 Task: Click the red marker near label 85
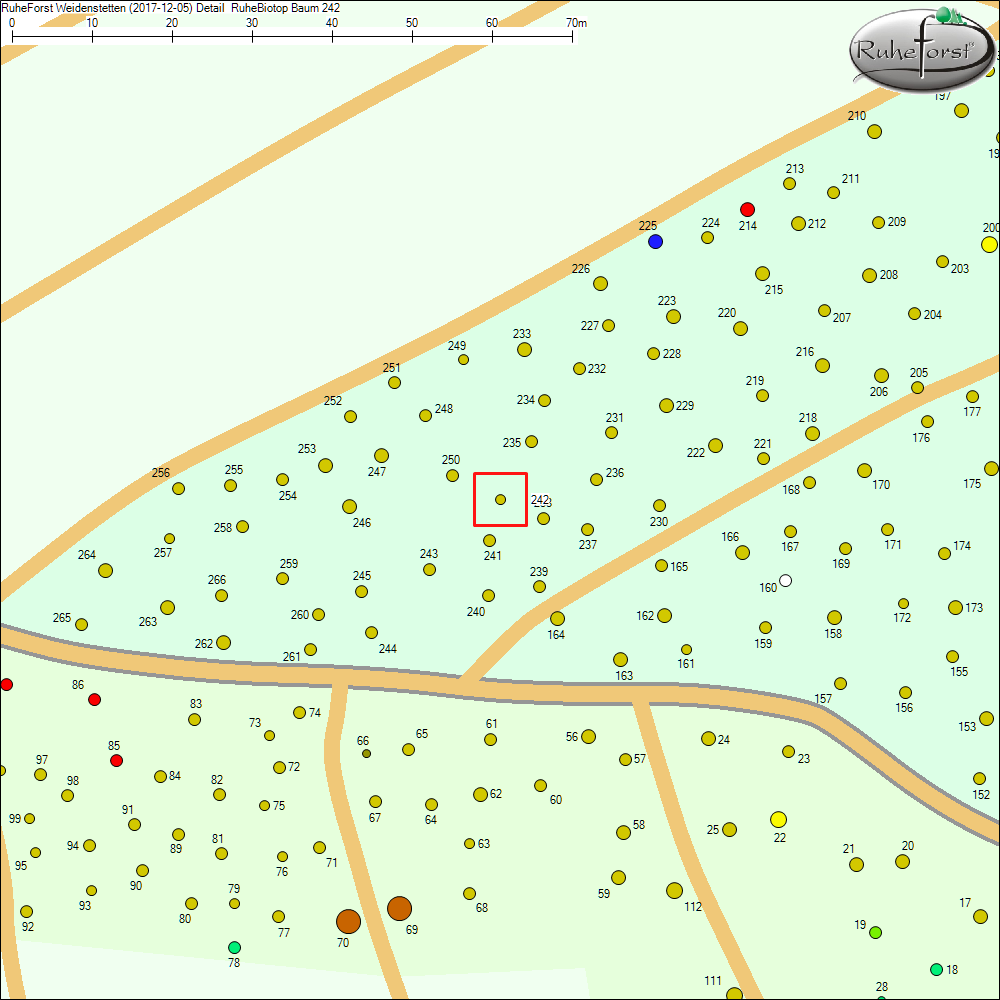click(117, 760)
